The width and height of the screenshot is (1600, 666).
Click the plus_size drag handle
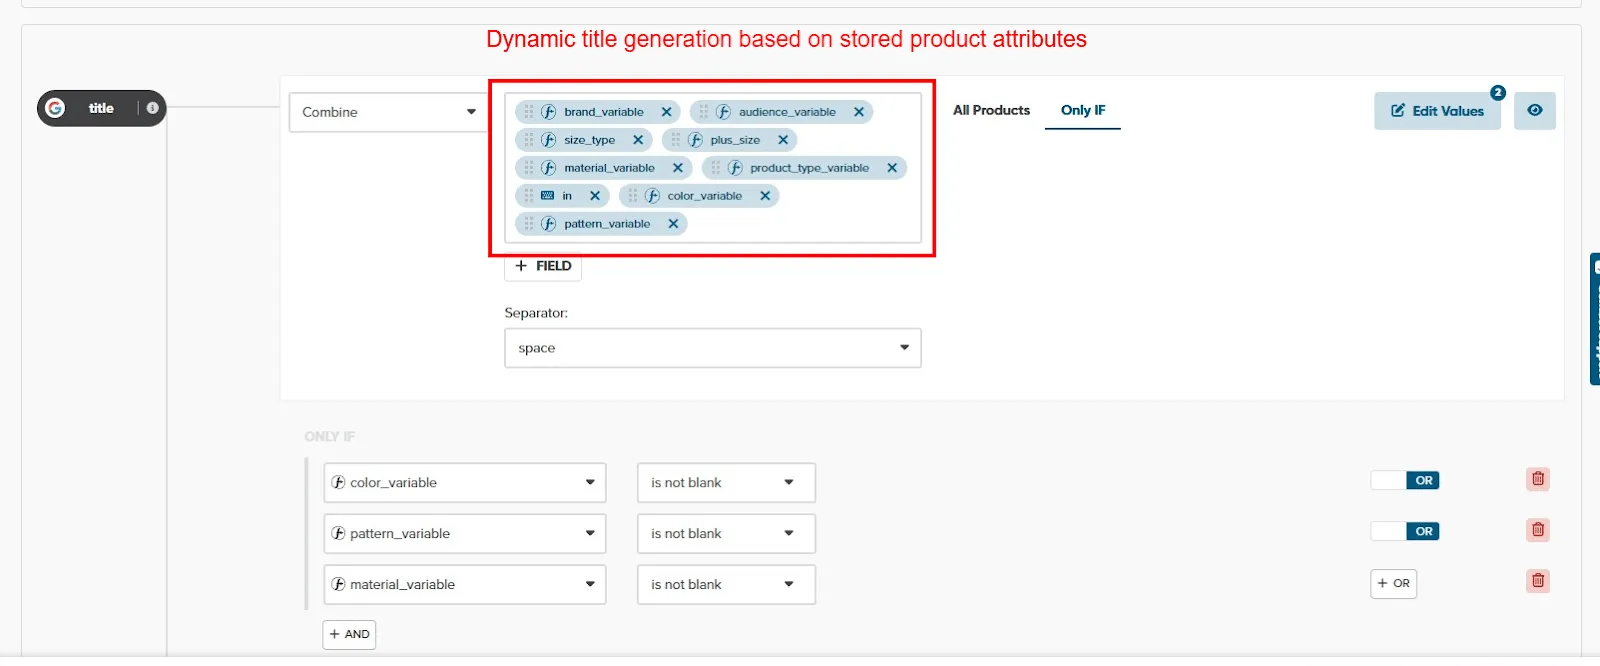pyautogui.click(x=676, y=140)
